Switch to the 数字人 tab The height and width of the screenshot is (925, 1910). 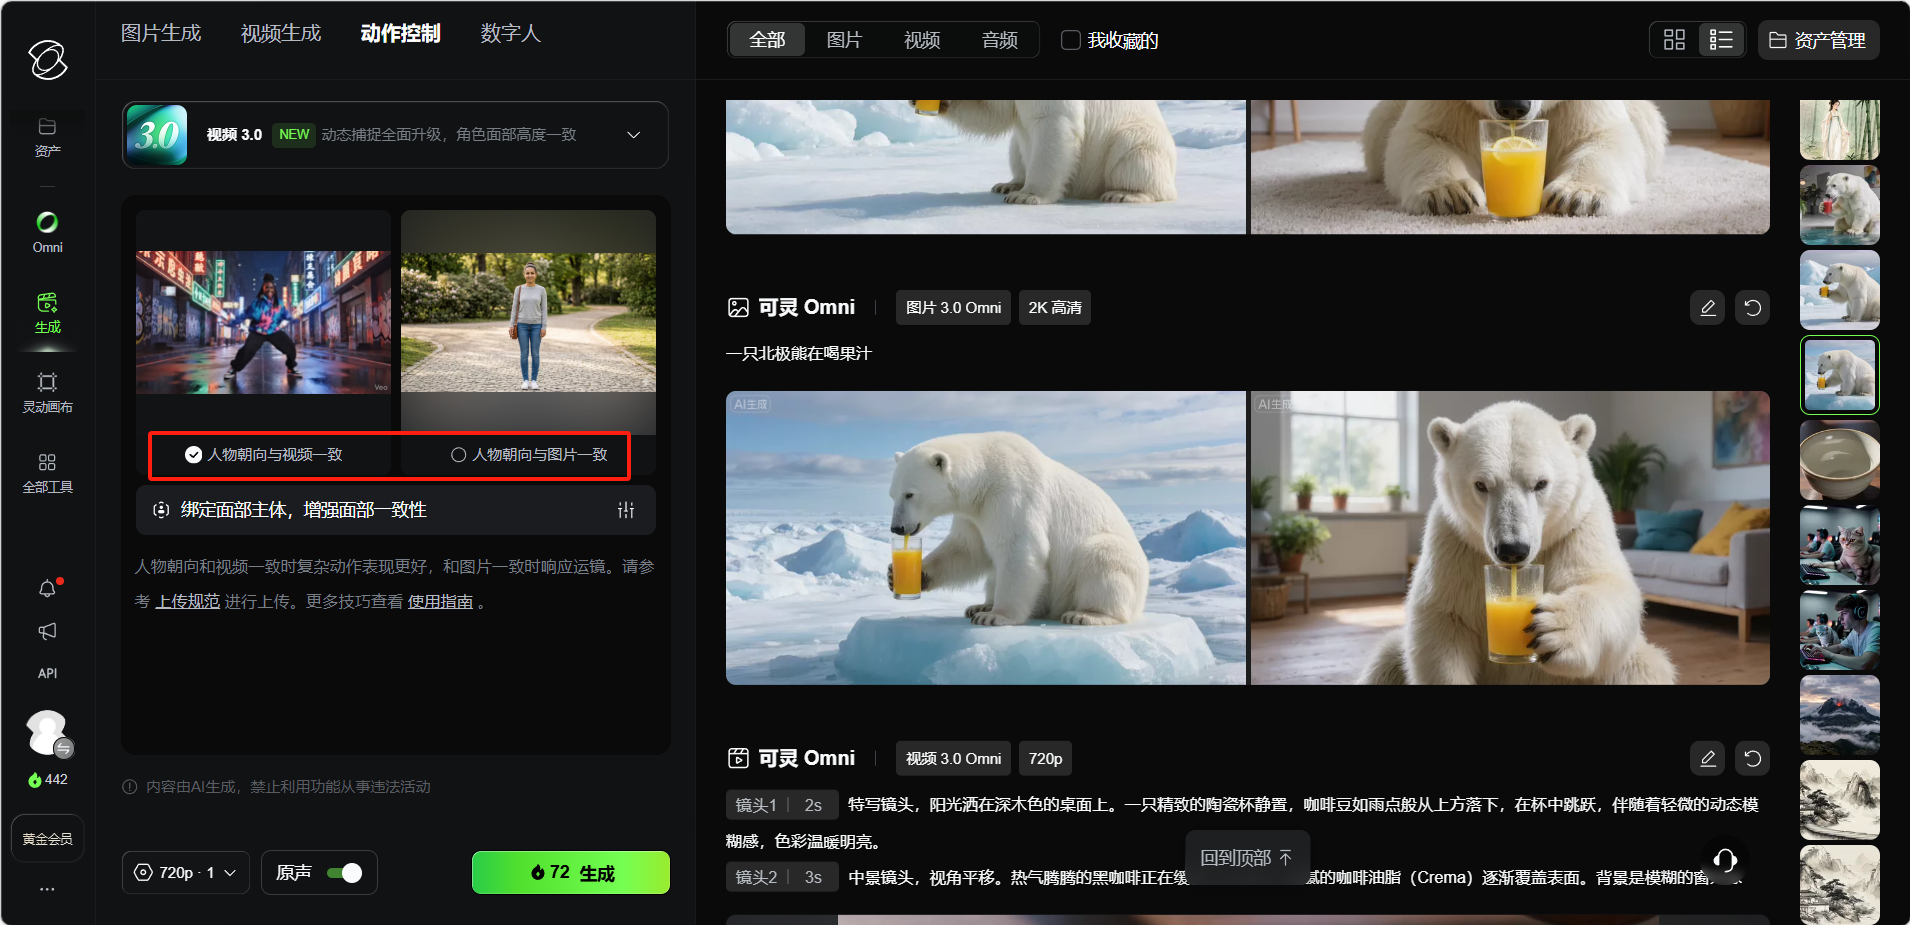click(510, 34)
